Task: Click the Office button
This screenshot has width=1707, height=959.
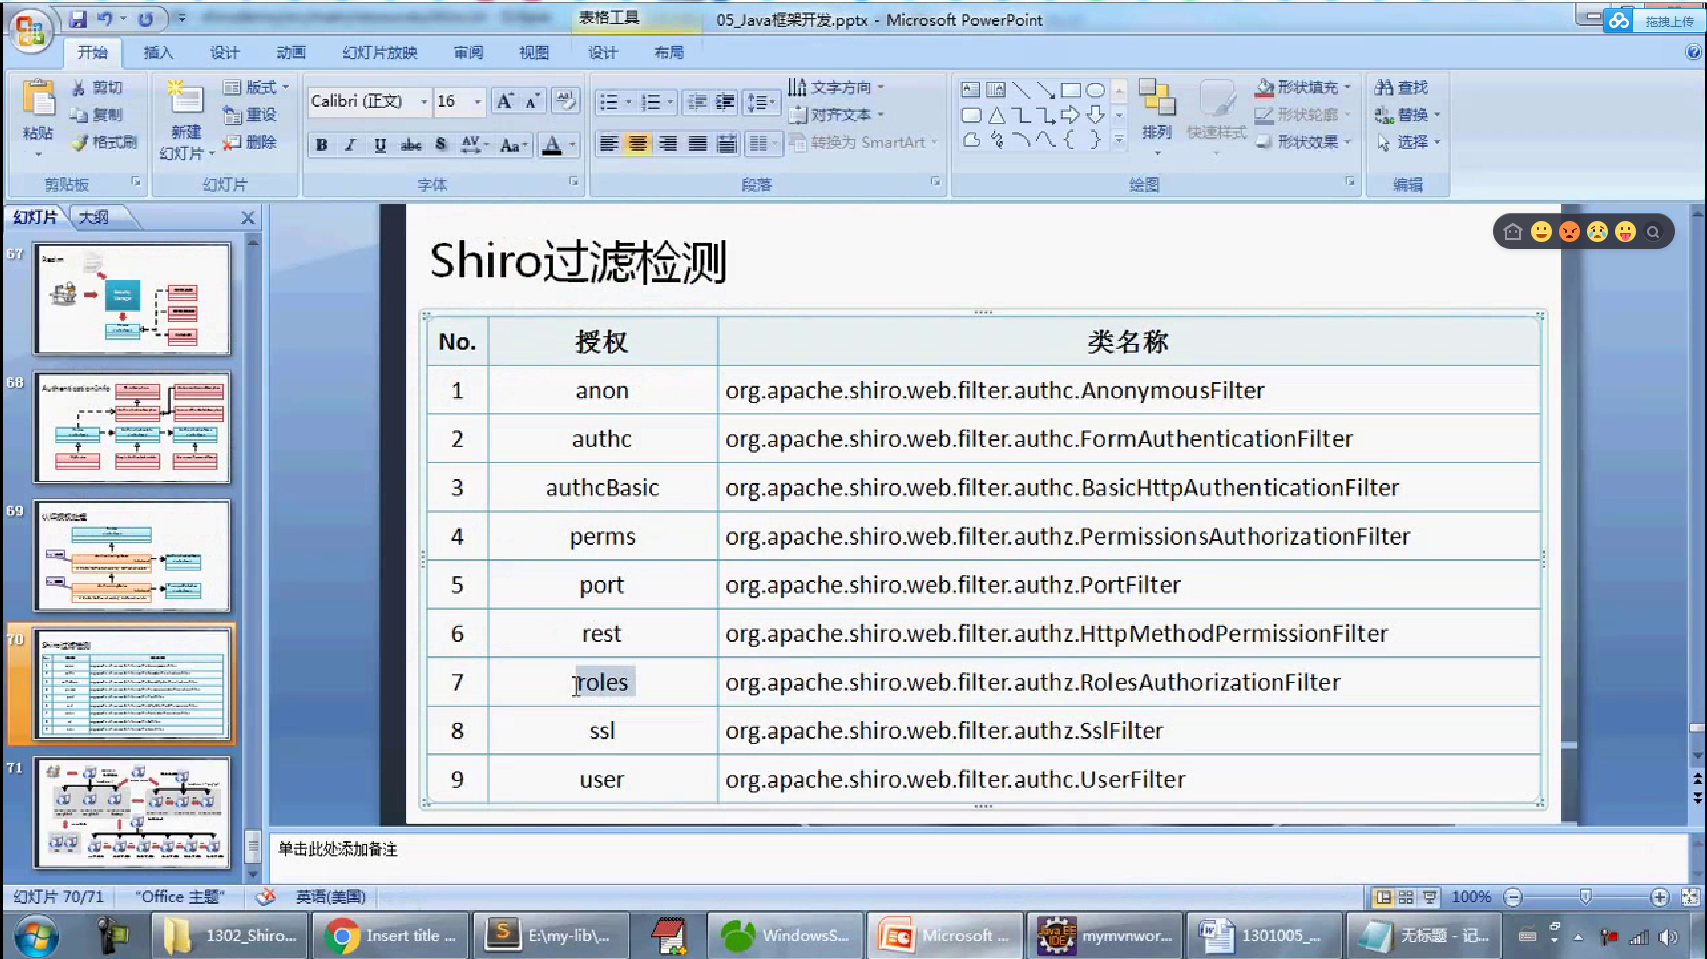Action: click(30, 31)
